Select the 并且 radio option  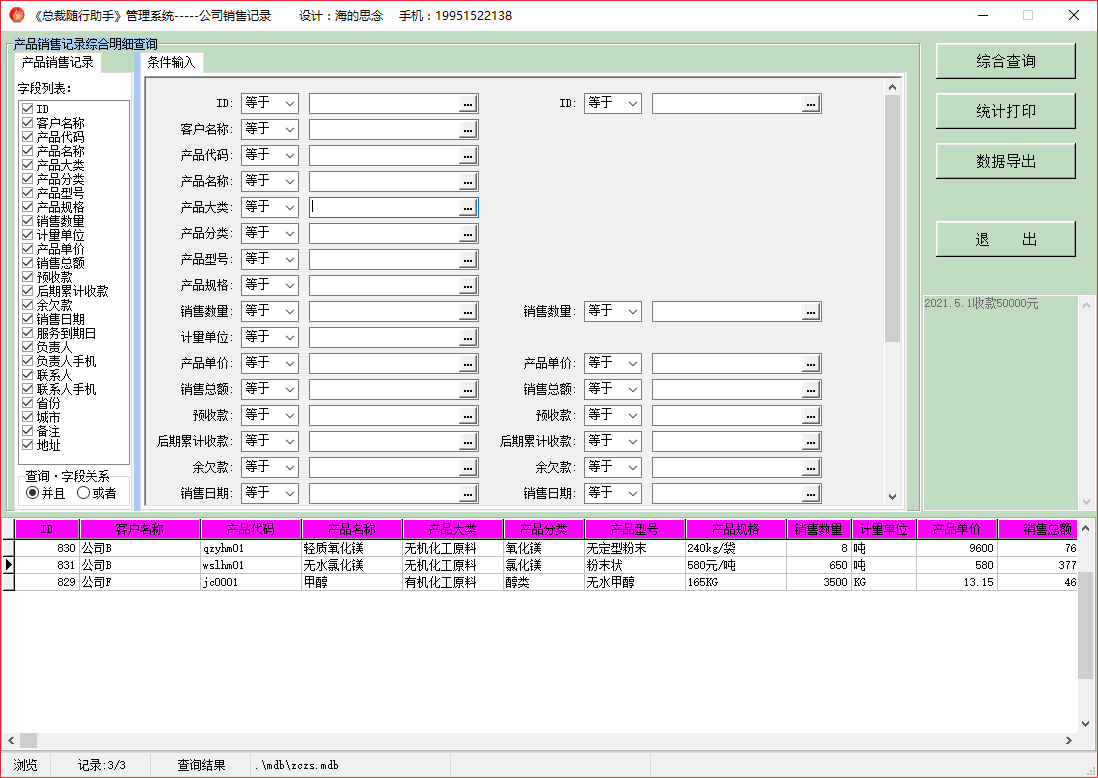[x=32, y=493]
